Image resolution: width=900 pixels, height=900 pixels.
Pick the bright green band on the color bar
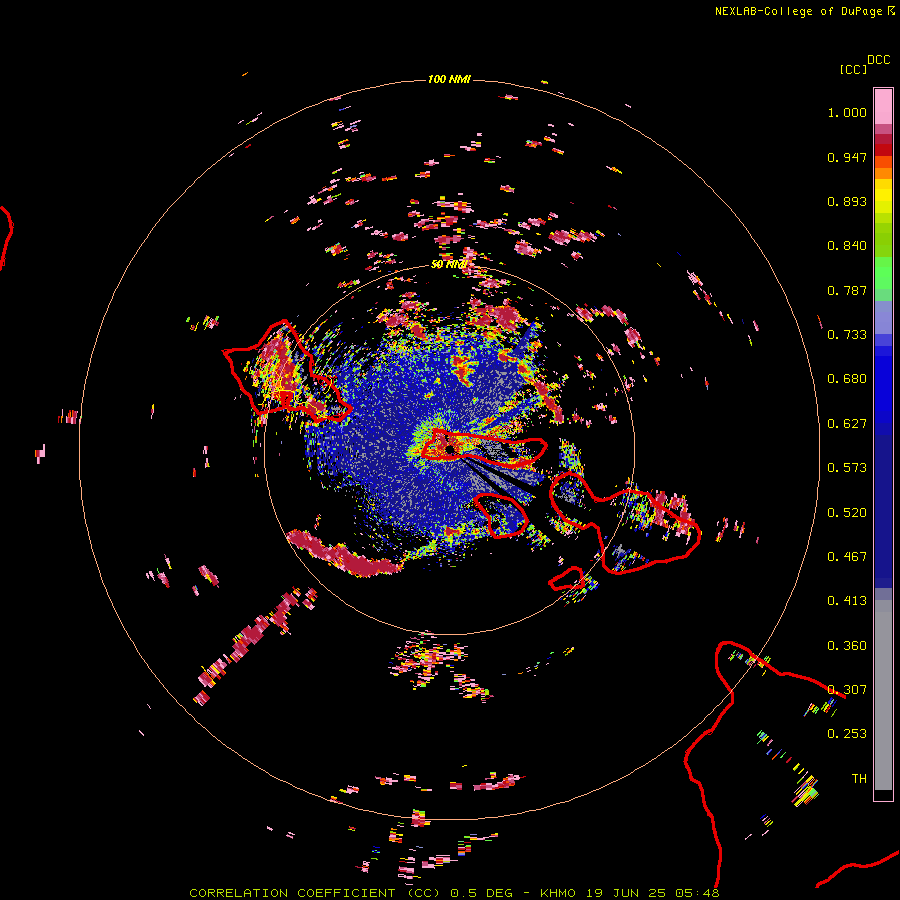(x=883, y=273)
